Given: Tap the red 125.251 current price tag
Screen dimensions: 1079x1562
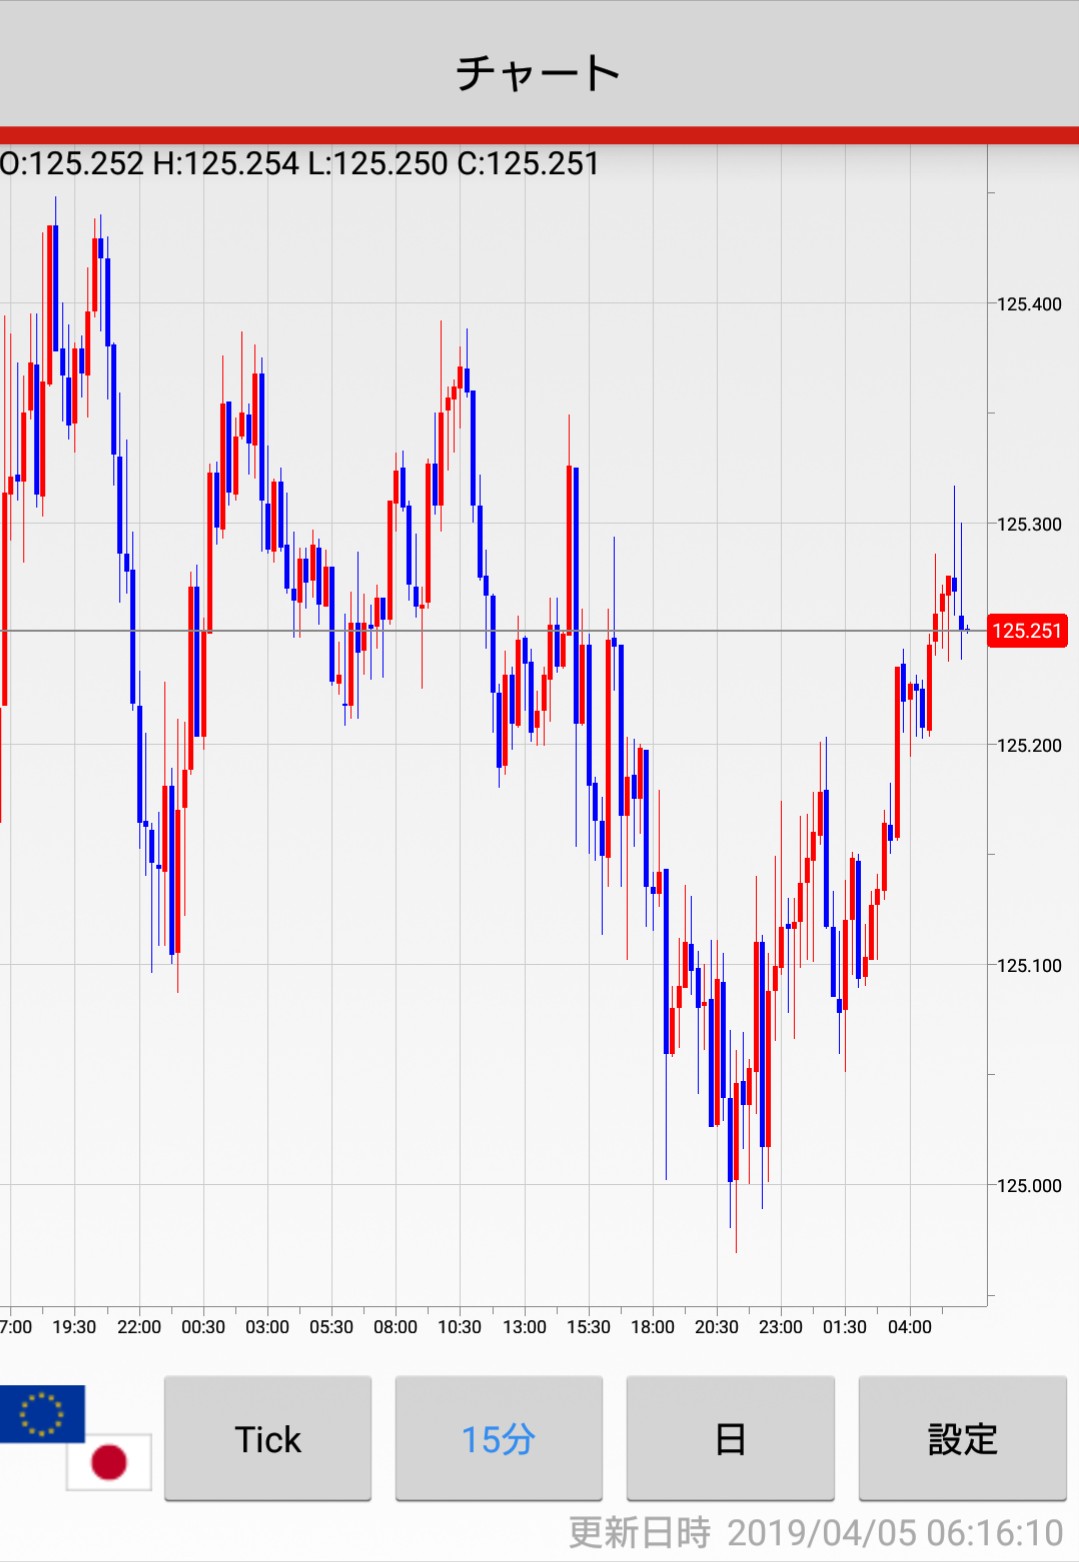Looking at the screenshot, I should 1026,631.
